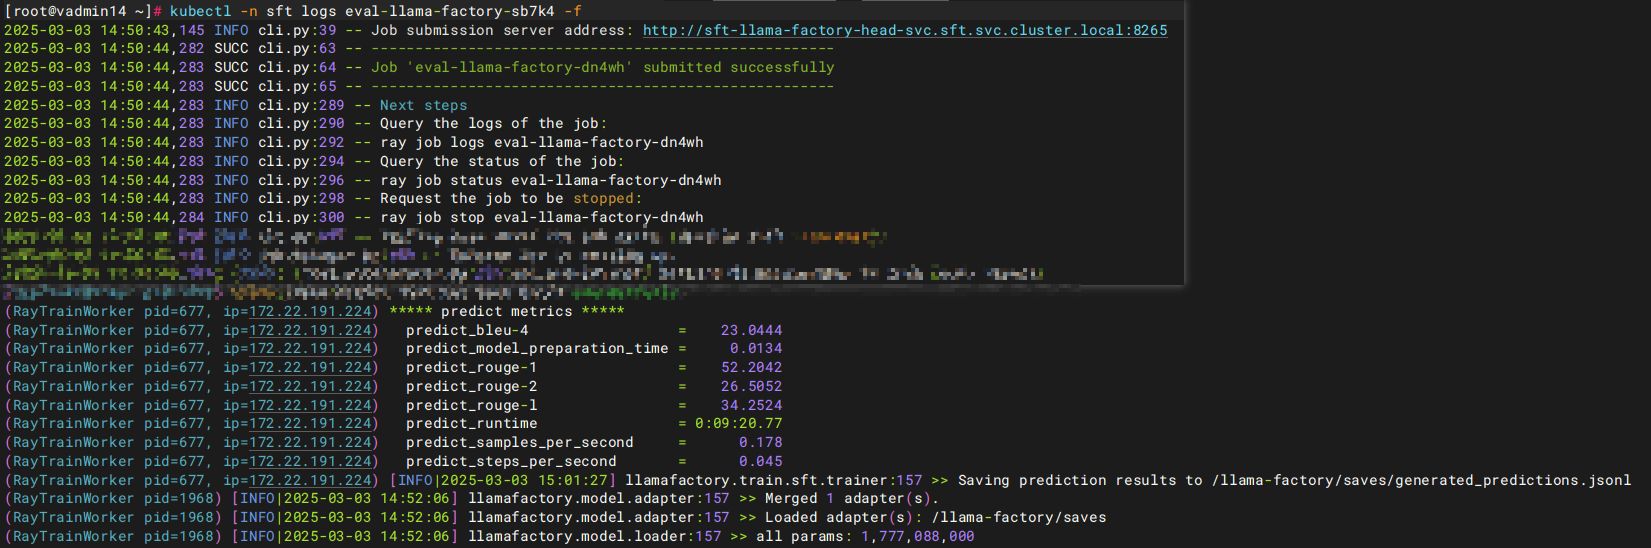Click 'ray job logs eval-llama-factory-dn4wh' command text
1651x548 pixels.
[541, 142]
